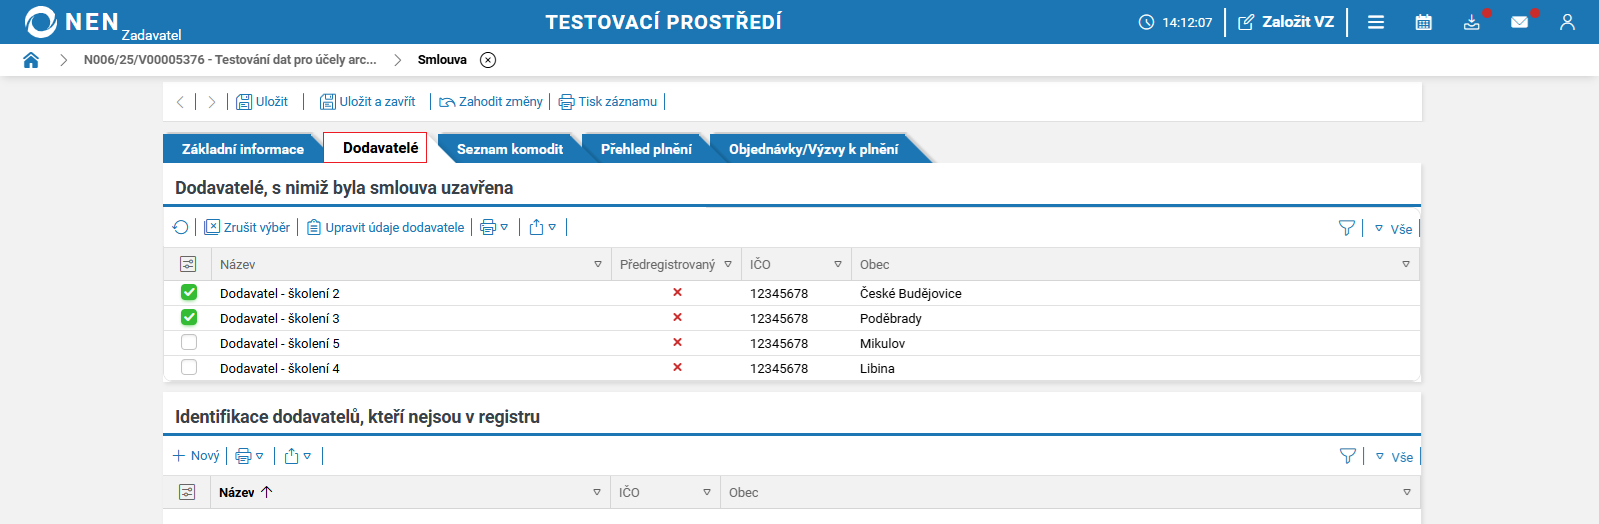1599x524 pixels.
Task: Open filter icon for suppliers table
Action: tap(1347, 229)
